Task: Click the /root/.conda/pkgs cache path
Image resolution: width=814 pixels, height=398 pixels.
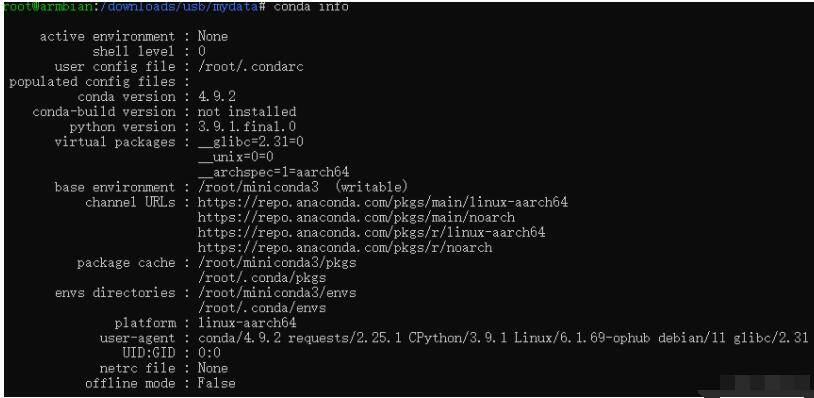Action: click(262, 278)
